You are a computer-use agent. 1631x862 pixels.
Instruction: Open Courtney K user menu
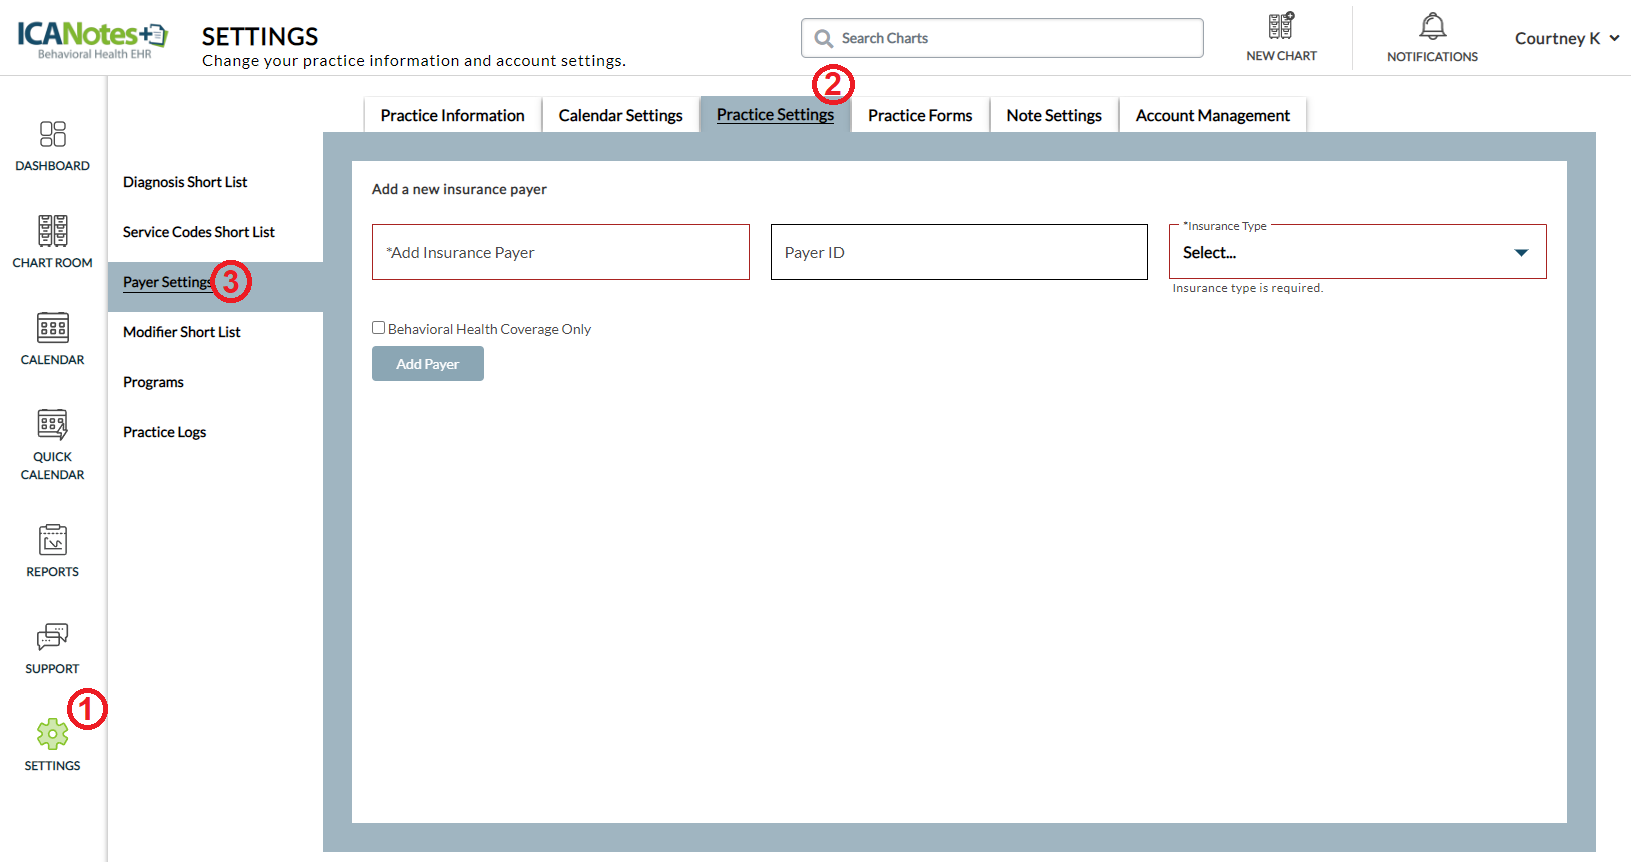pos(1566,38)
